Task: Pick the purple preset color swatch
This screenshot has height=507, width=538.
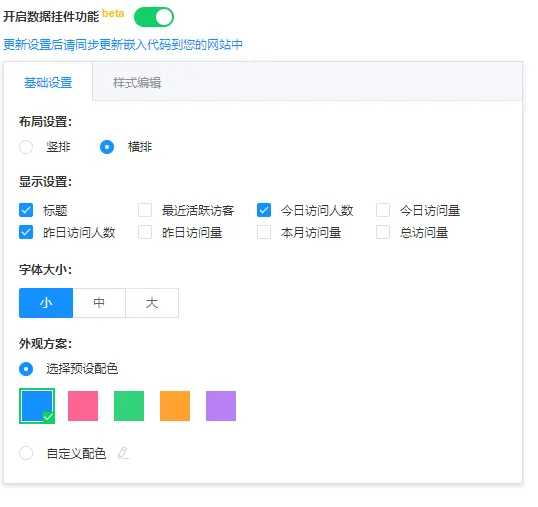Action: (x=221, y=406)
